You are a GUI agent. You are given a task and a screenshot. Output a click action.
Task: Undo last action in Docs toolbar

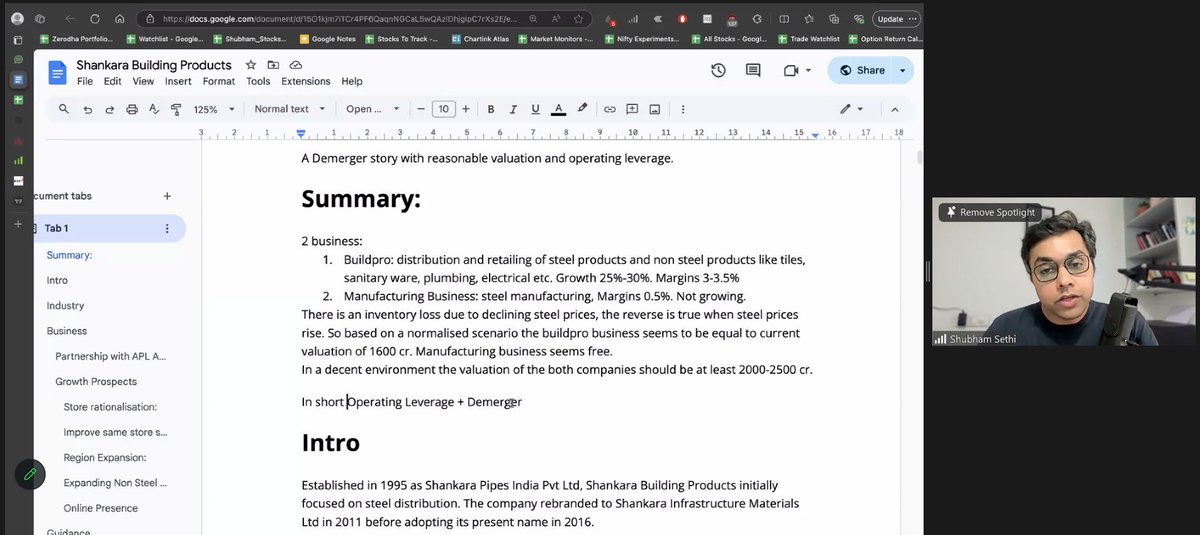87,109
